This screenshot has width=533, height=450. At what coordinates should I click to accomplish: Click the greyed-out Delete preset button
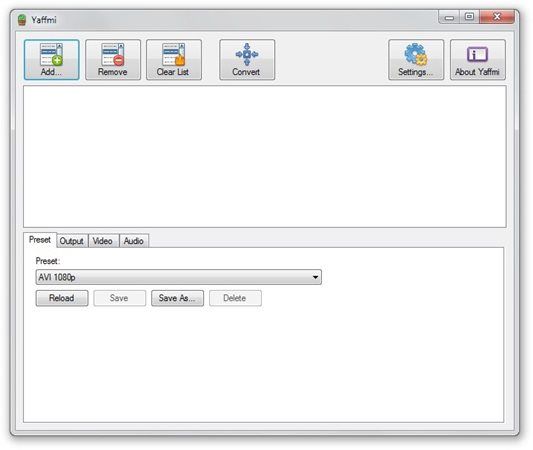(x=235, y=298)
